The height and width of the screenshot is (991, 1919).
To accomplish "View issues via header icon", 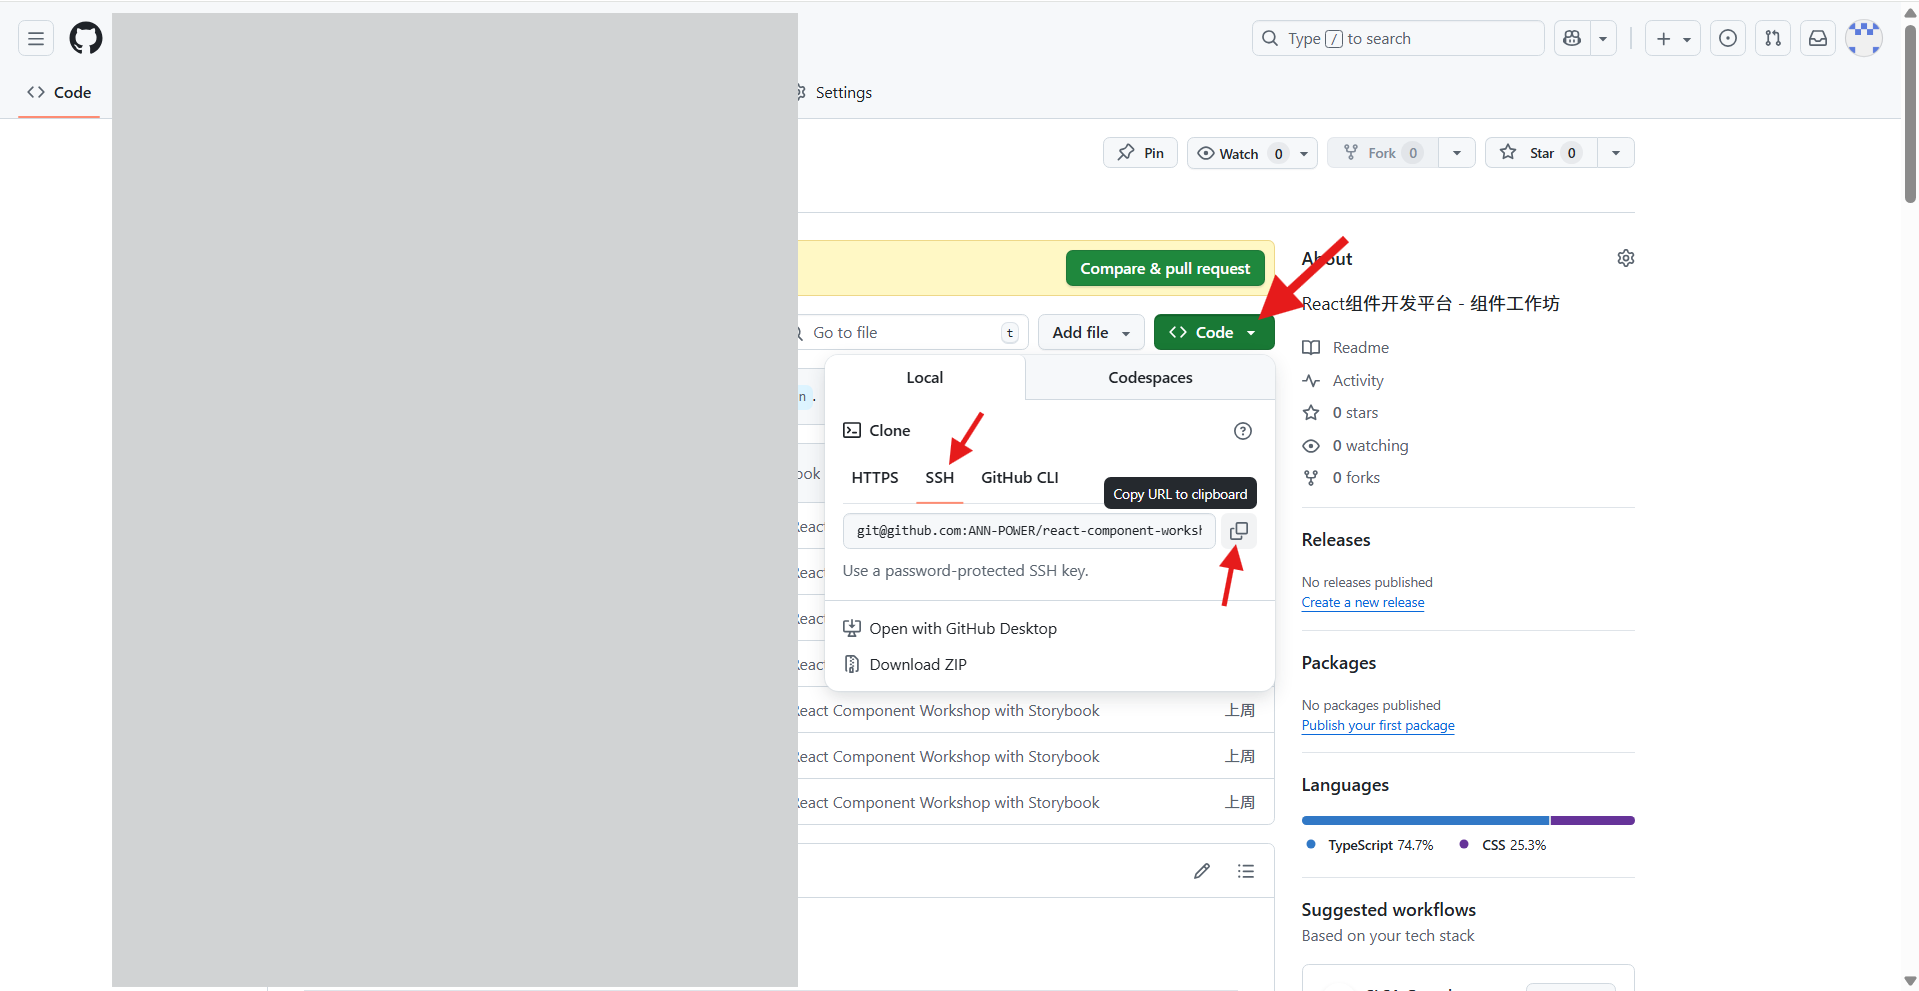I will [x=1728, y=39].
